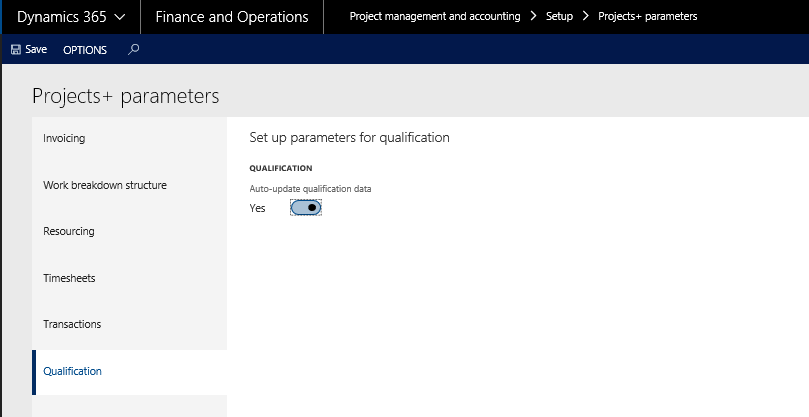
Task: Click Finance and Operations header link
Action: (232, 17)
